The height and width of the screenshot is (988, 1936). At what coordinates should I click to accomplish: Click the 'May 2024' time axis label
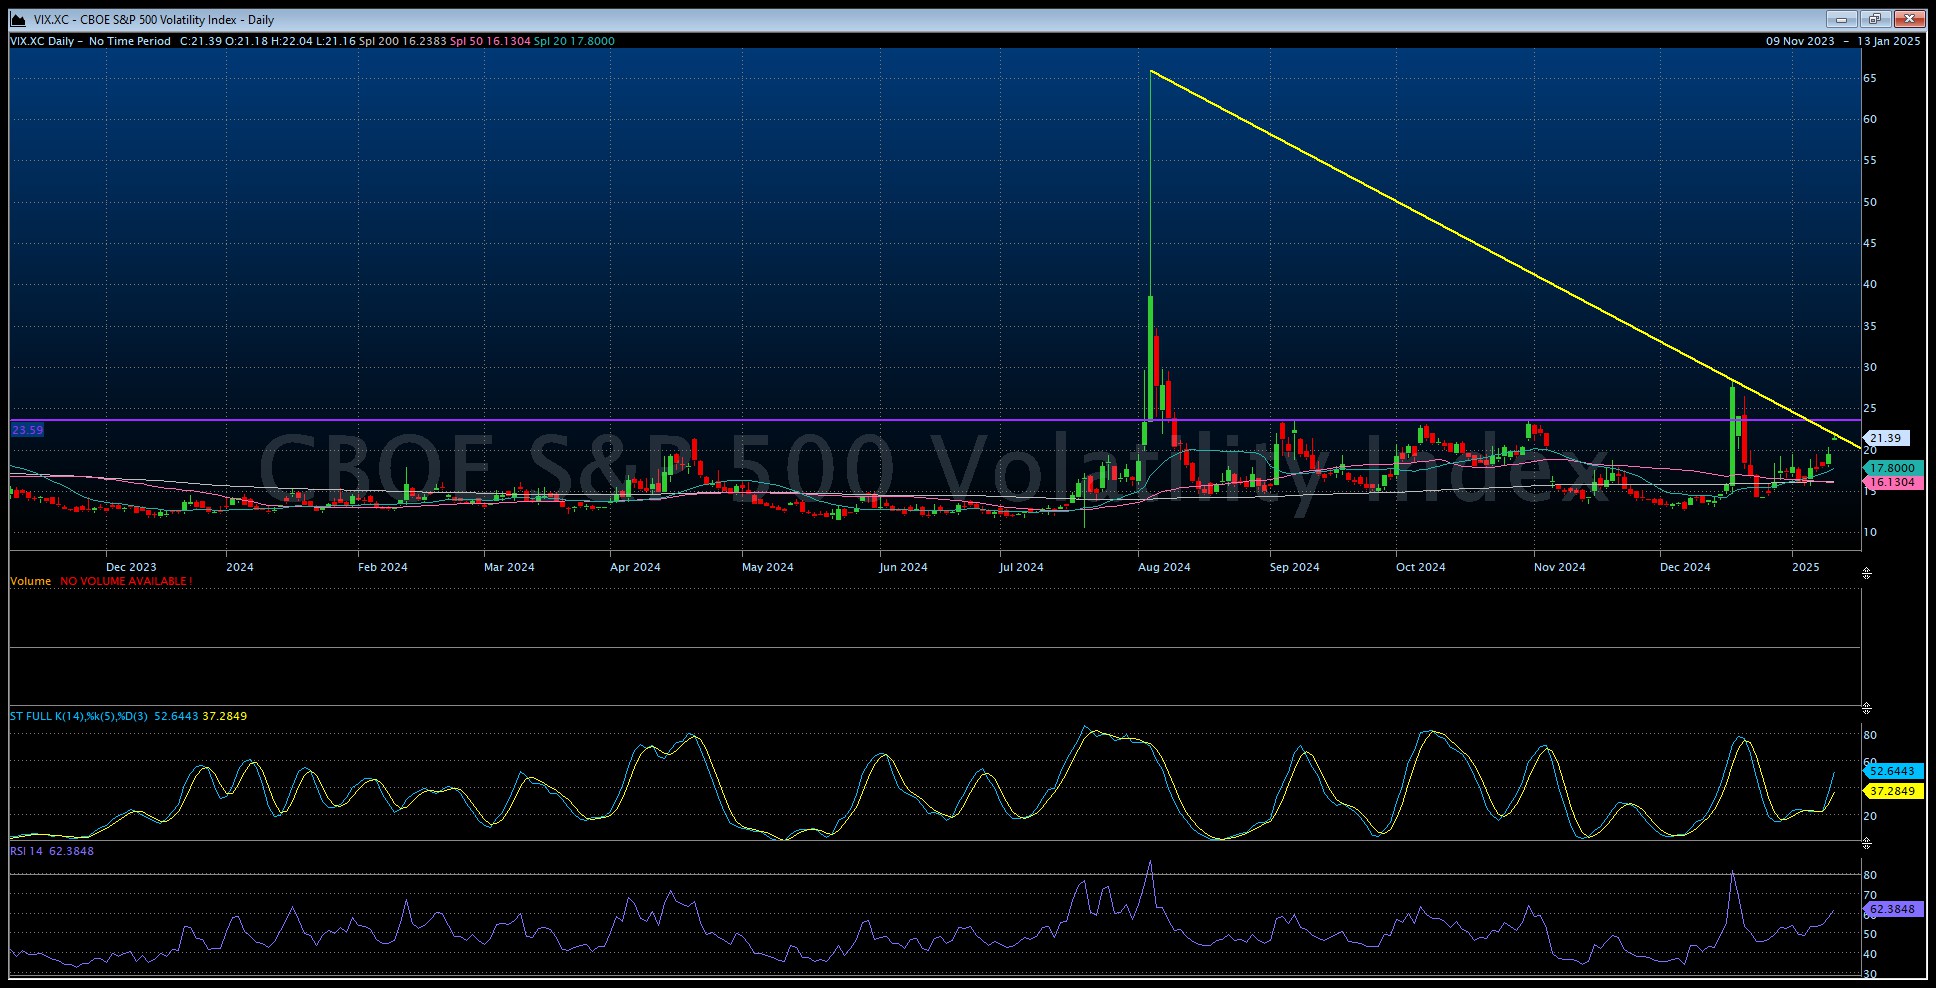point(768,567)
